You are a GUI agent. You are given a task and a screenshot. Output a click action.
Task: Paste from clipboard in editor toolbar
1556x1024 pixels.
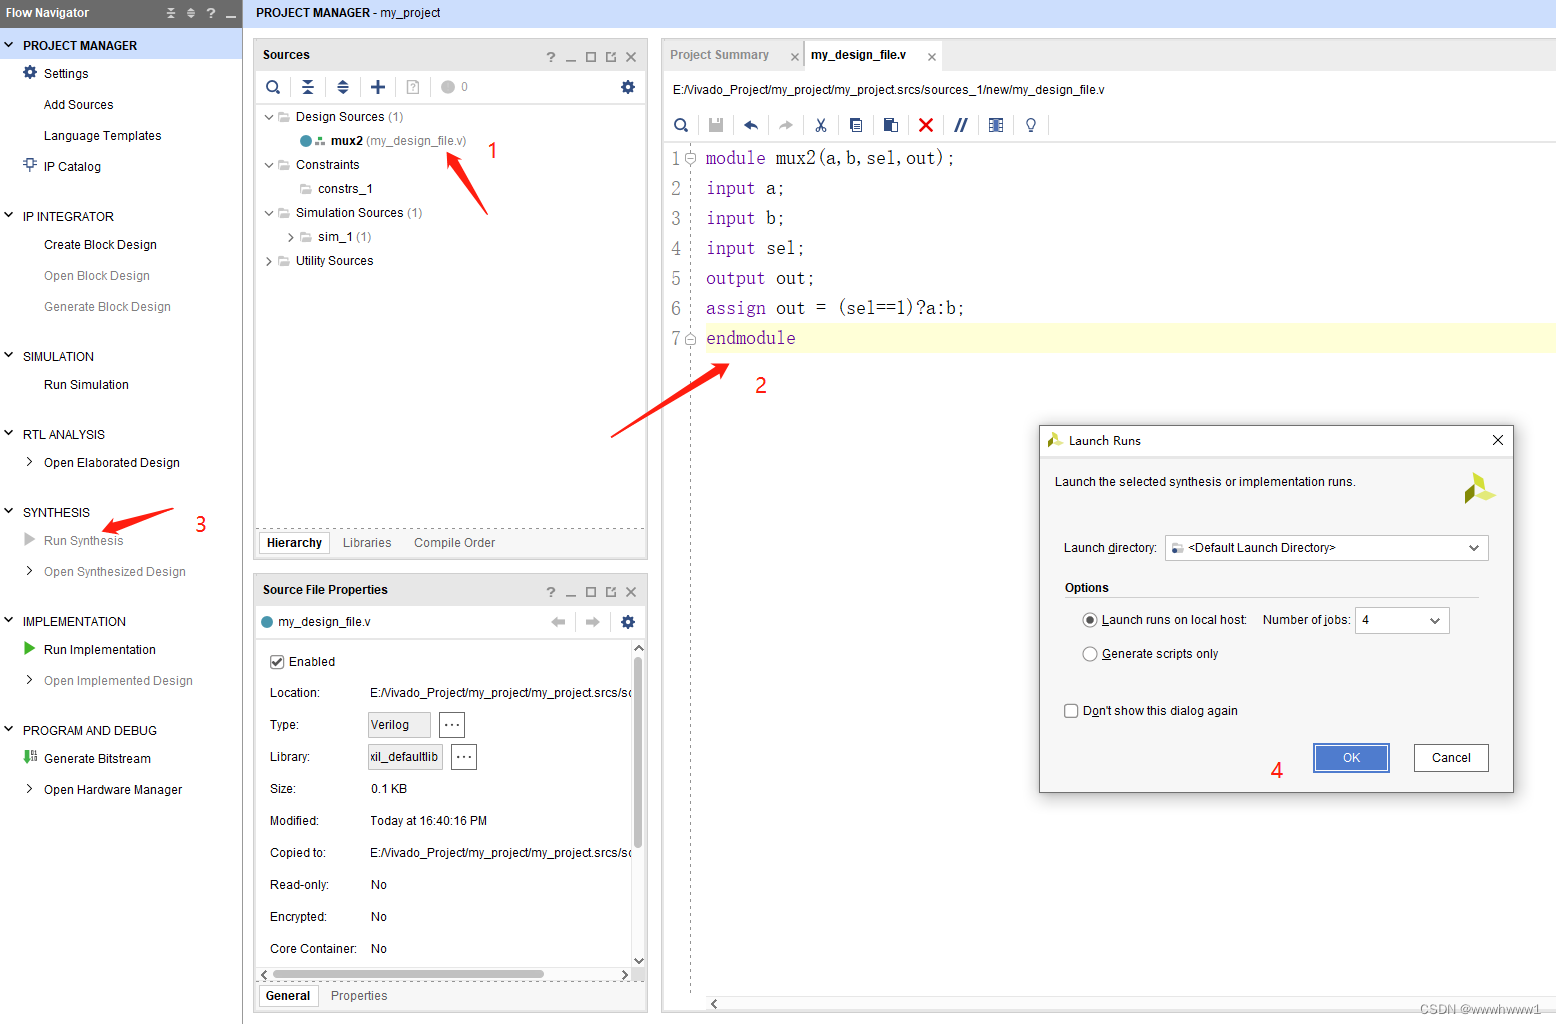[891, 125]
